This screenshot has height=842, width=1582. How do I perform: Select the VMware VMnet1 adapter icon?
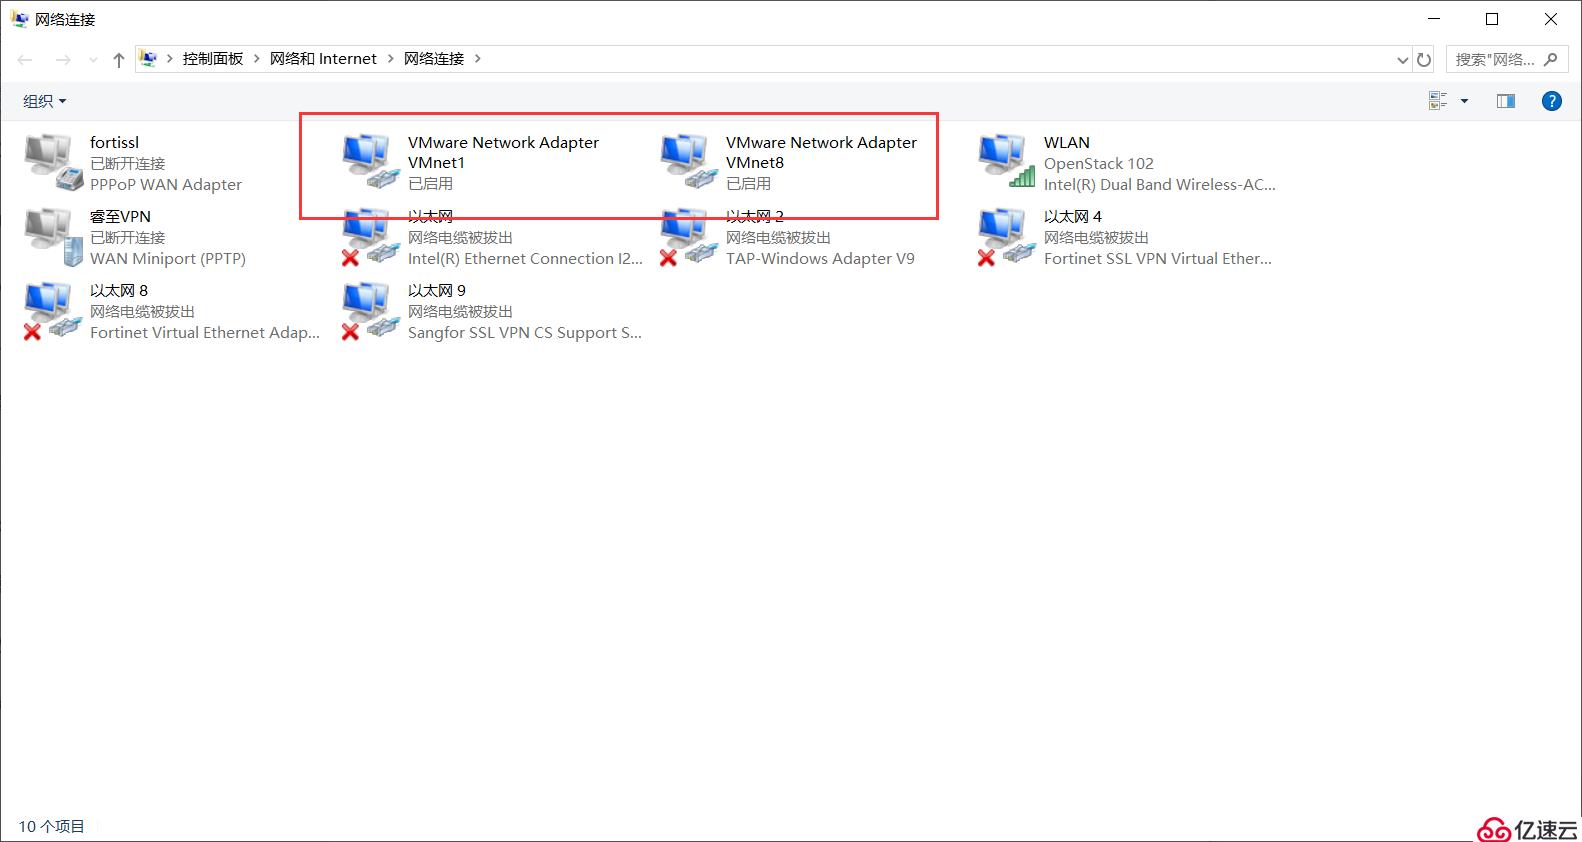tap(371, 162)
